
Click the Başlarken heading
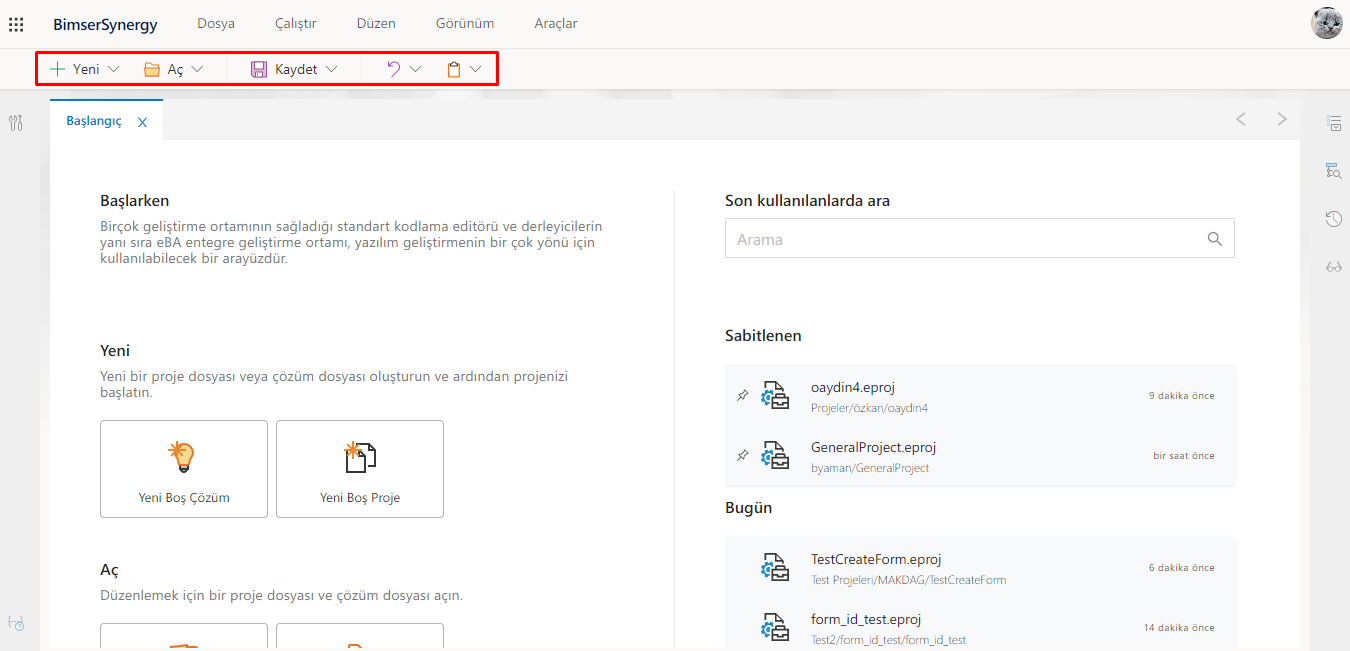point(134,200)
